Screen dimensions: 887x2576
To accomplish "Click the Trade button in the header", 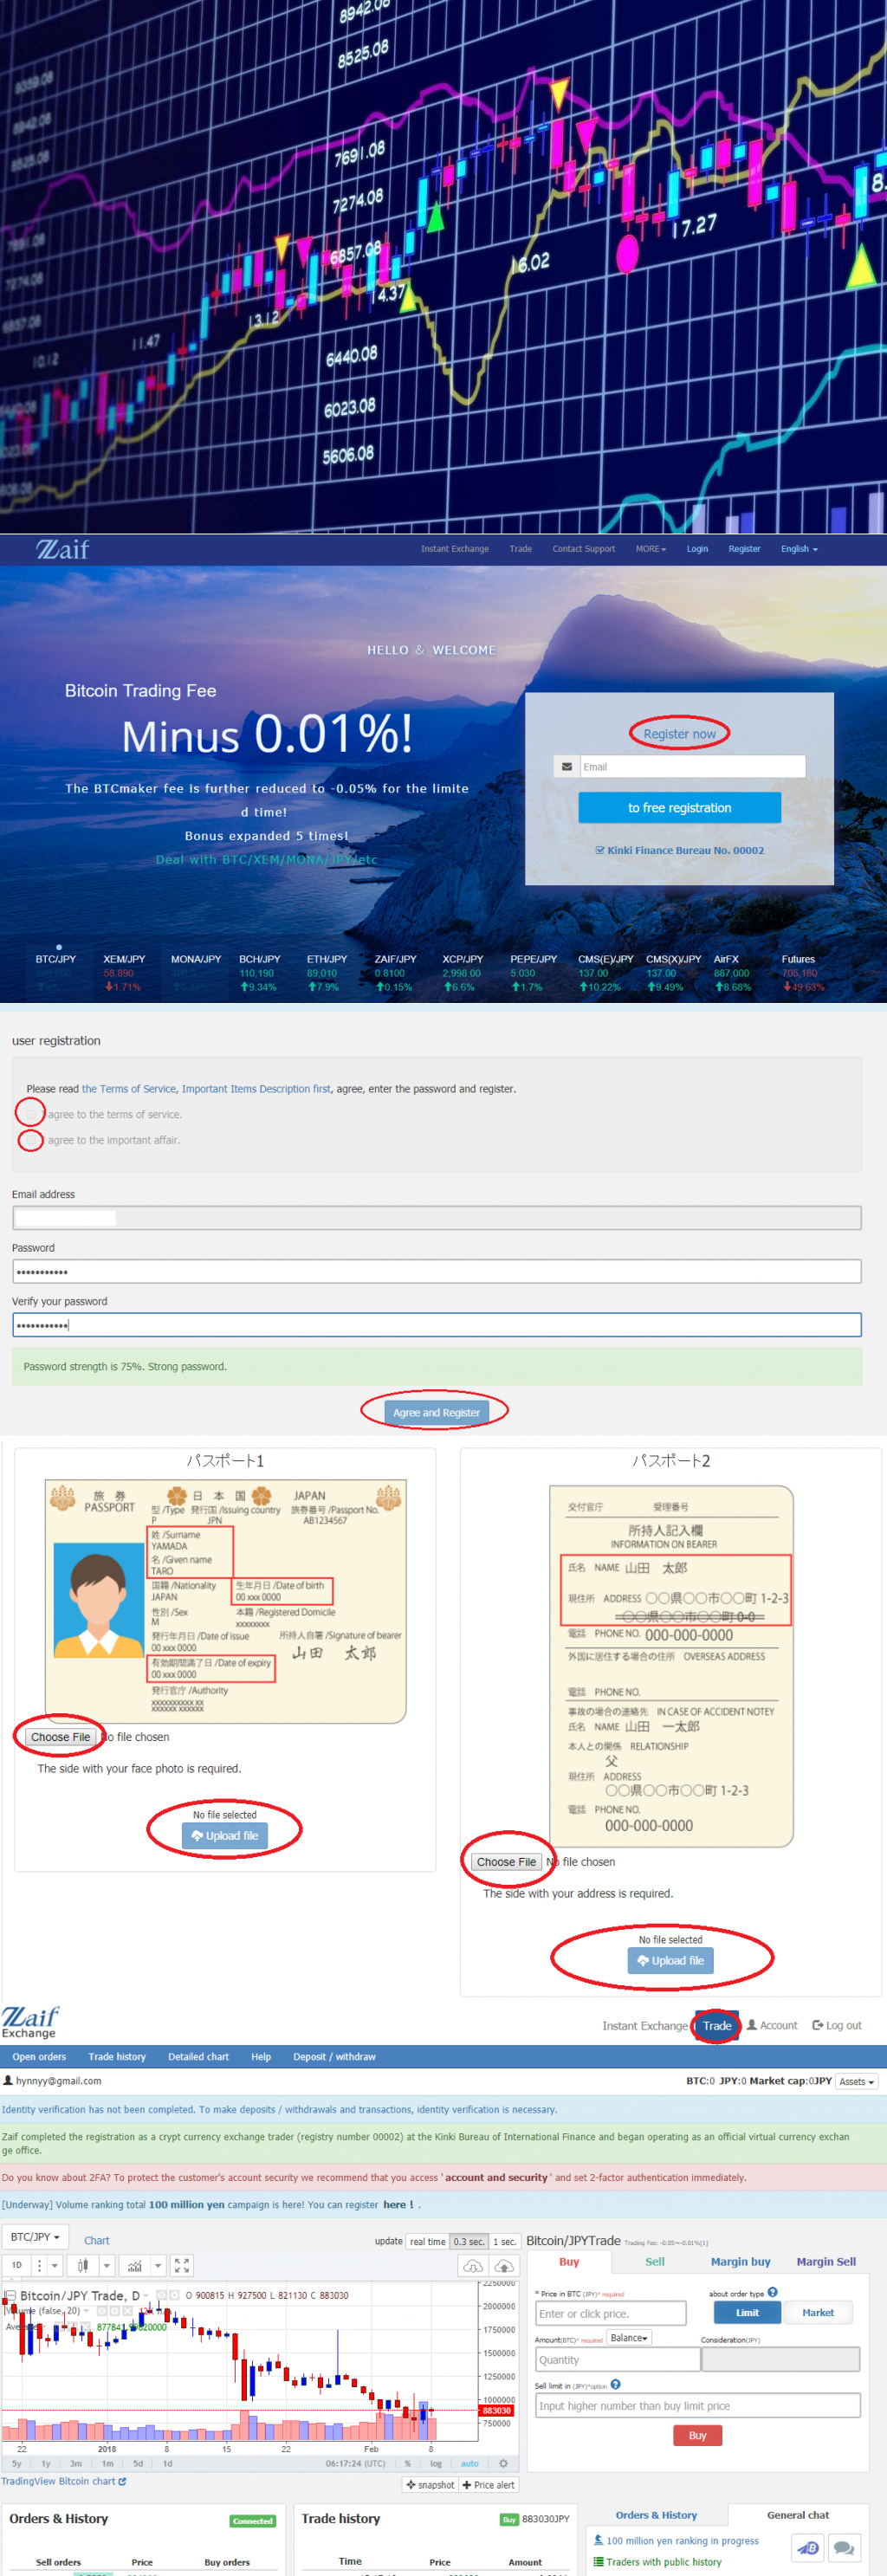I will coord(716,2025).
